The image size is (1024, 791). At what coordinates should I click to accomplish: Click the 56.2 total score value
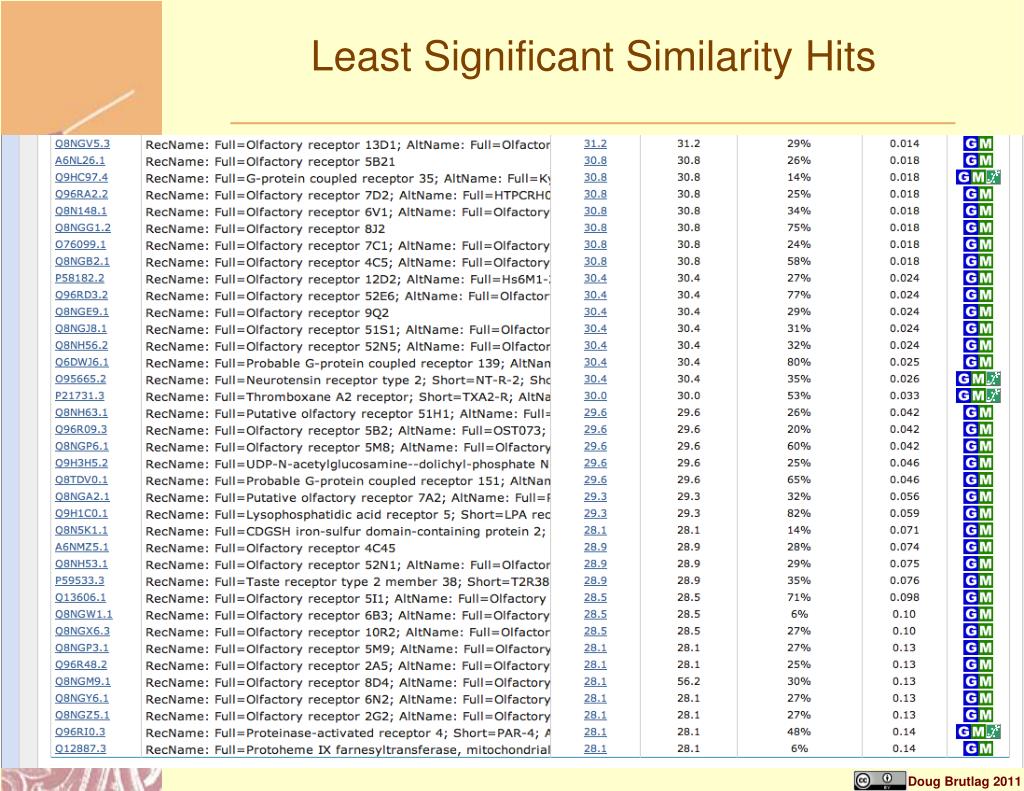point(688,681)
